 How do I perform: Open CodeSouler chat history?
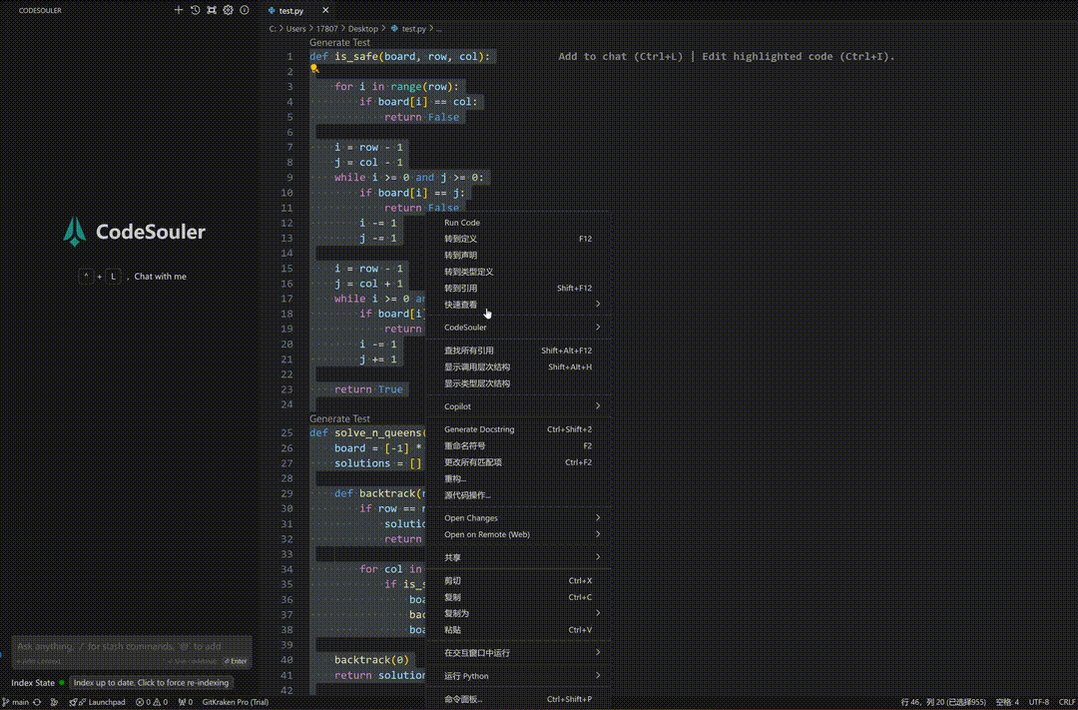195,10
